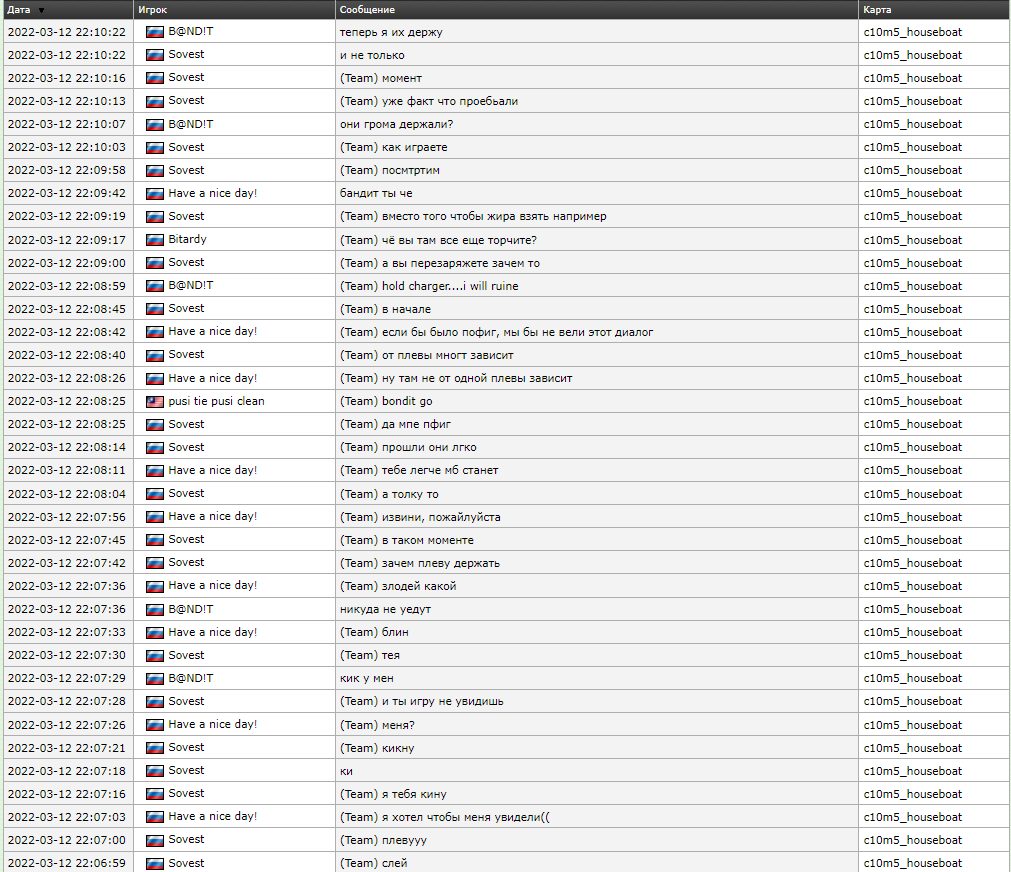Click the flag in the "извини, пожайлуста" row
This screenshot has height=872, width=1011.
coord(154,517)
